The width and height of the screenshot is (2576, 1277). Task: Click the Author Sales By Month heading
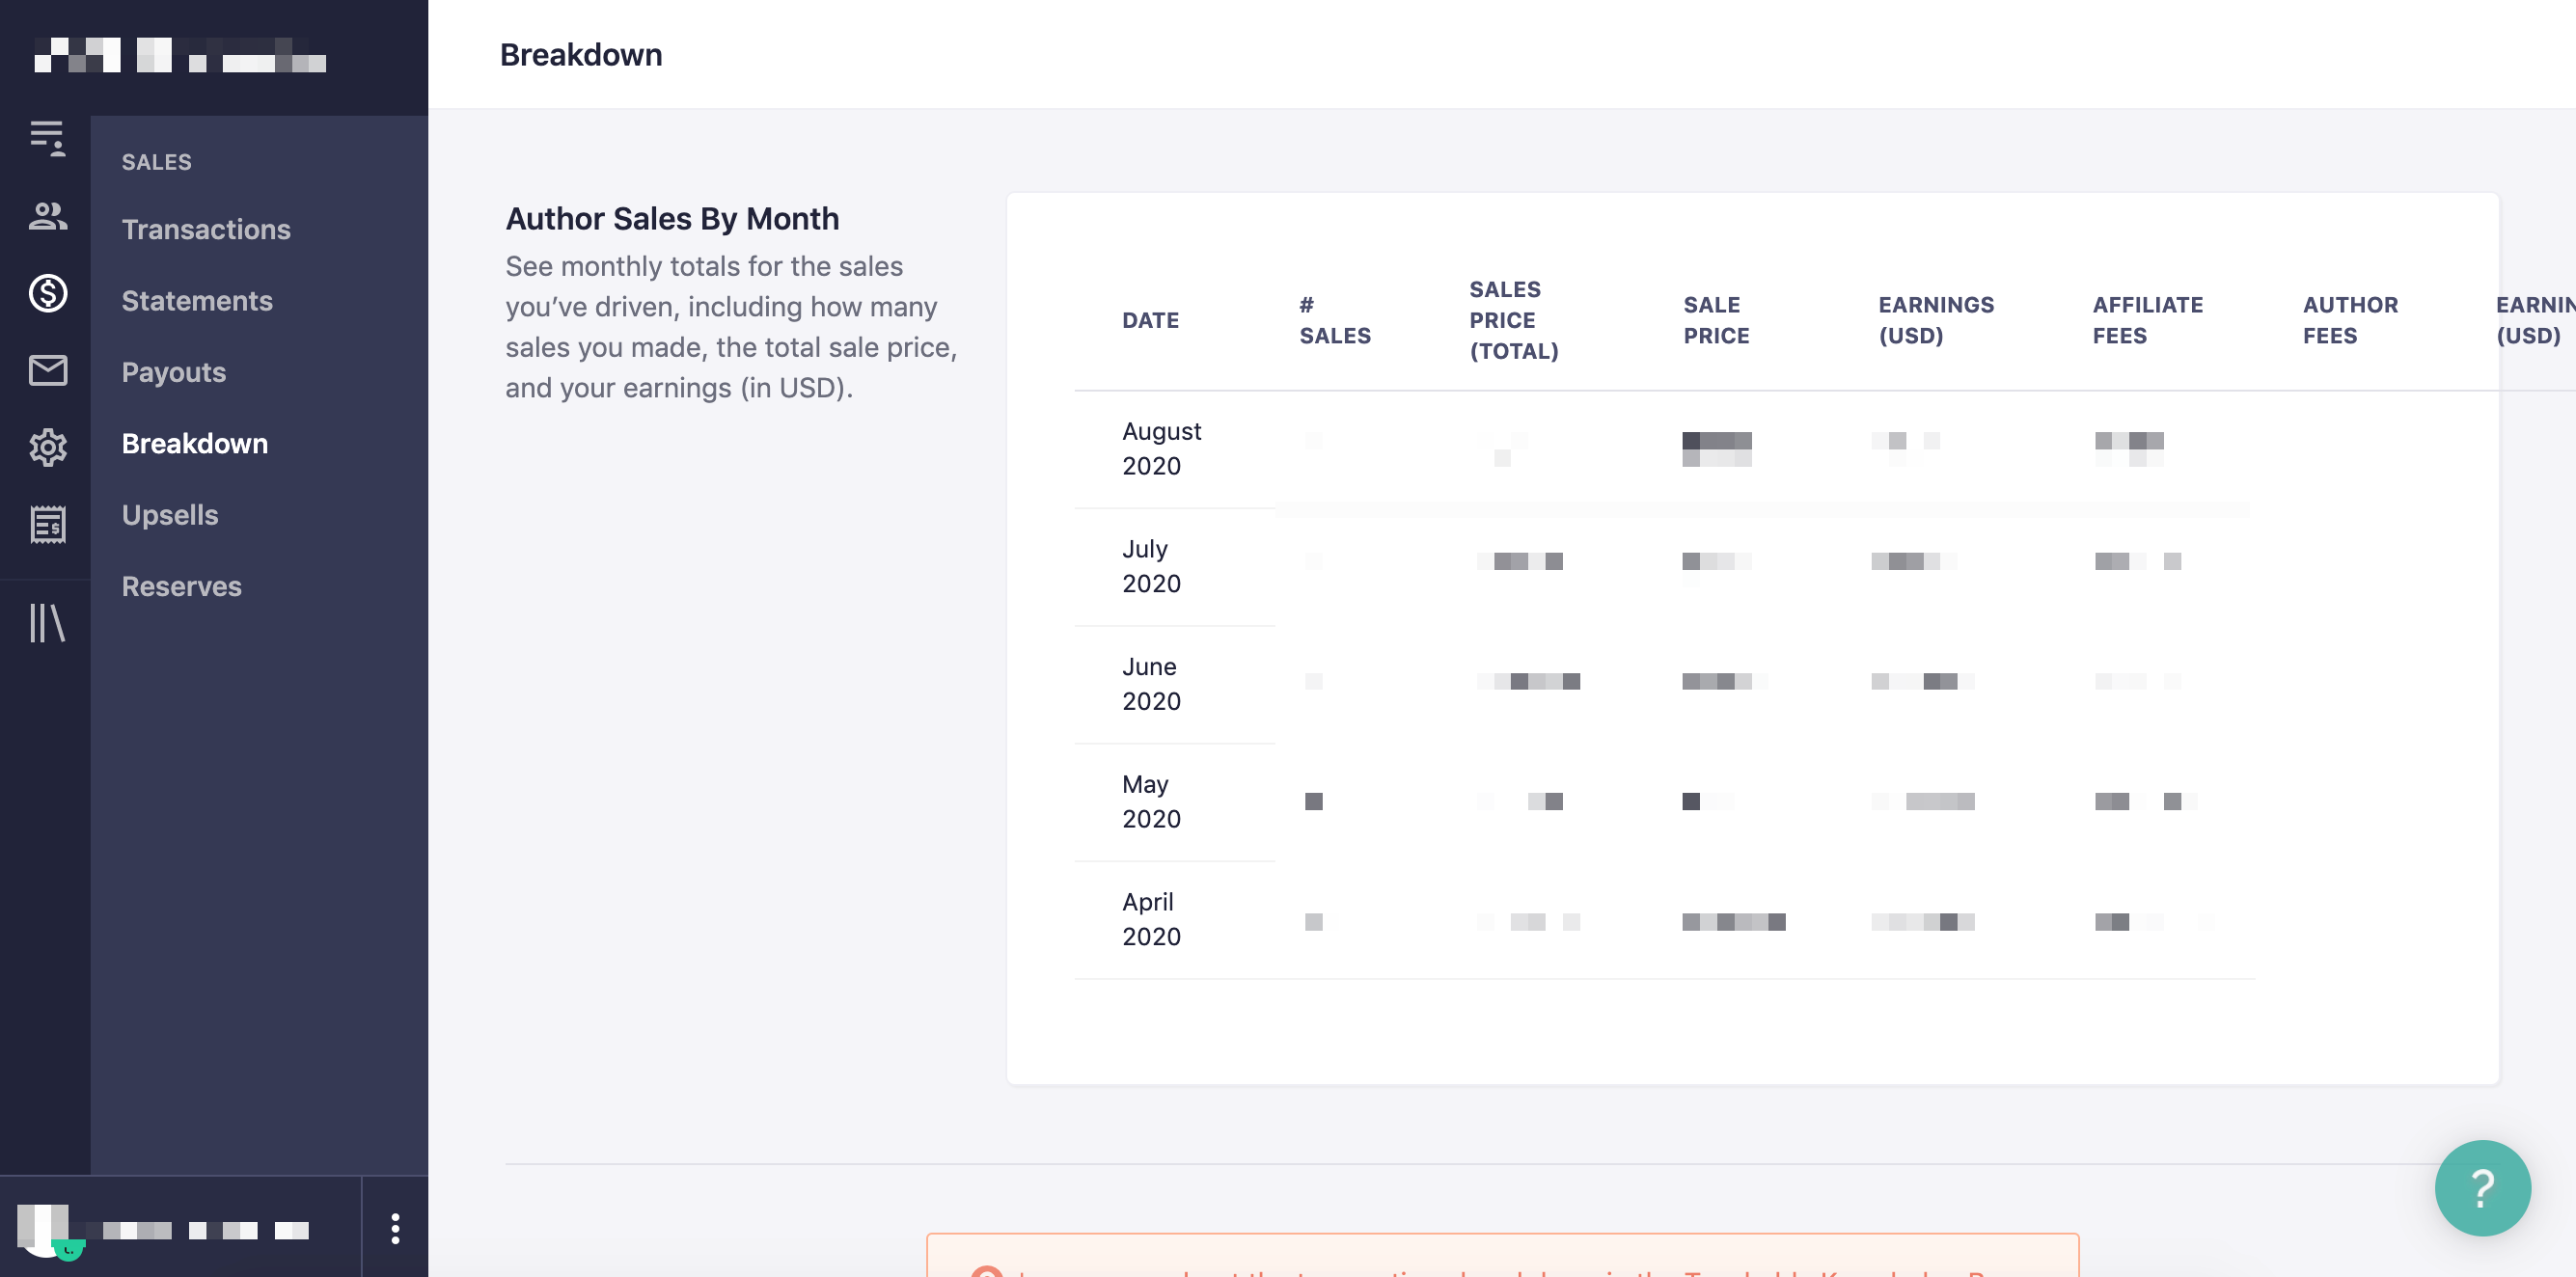click(672, 218)
